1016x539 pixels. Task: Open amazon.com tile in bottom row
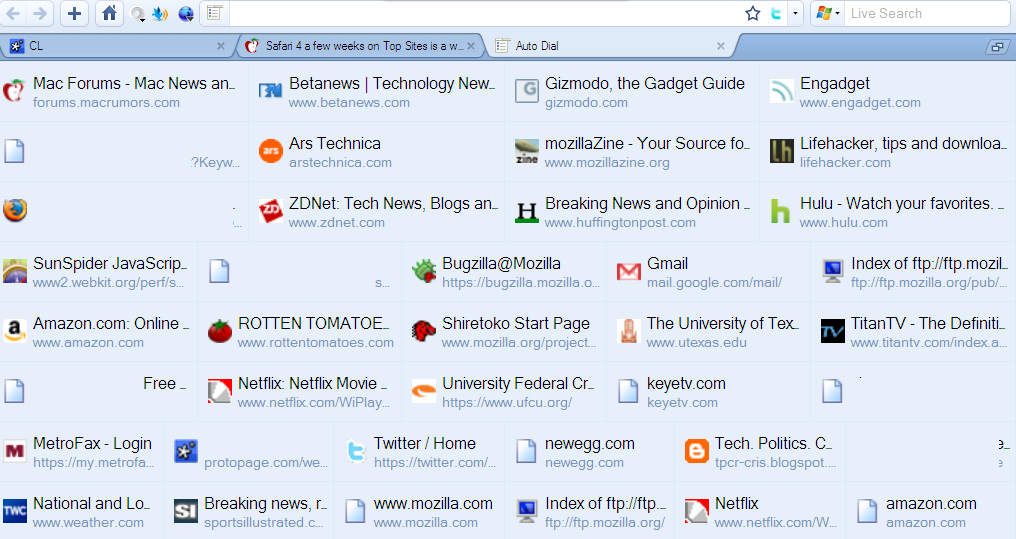(x=930, y=511)
